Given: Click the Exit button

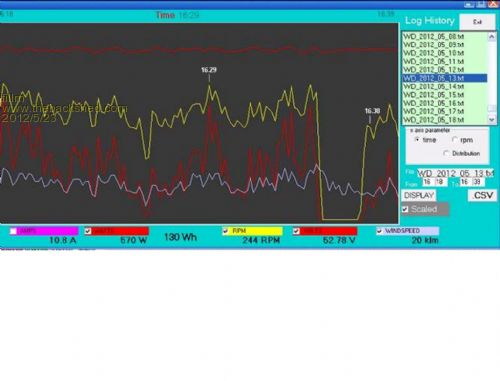Looking at the screenshot, I should point(477,22).
